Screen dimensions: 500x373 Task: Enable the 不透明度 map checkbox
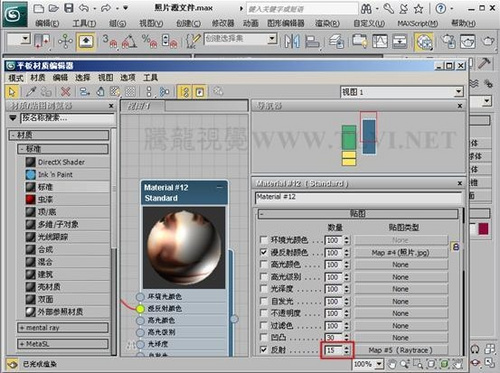pos(264,313)
